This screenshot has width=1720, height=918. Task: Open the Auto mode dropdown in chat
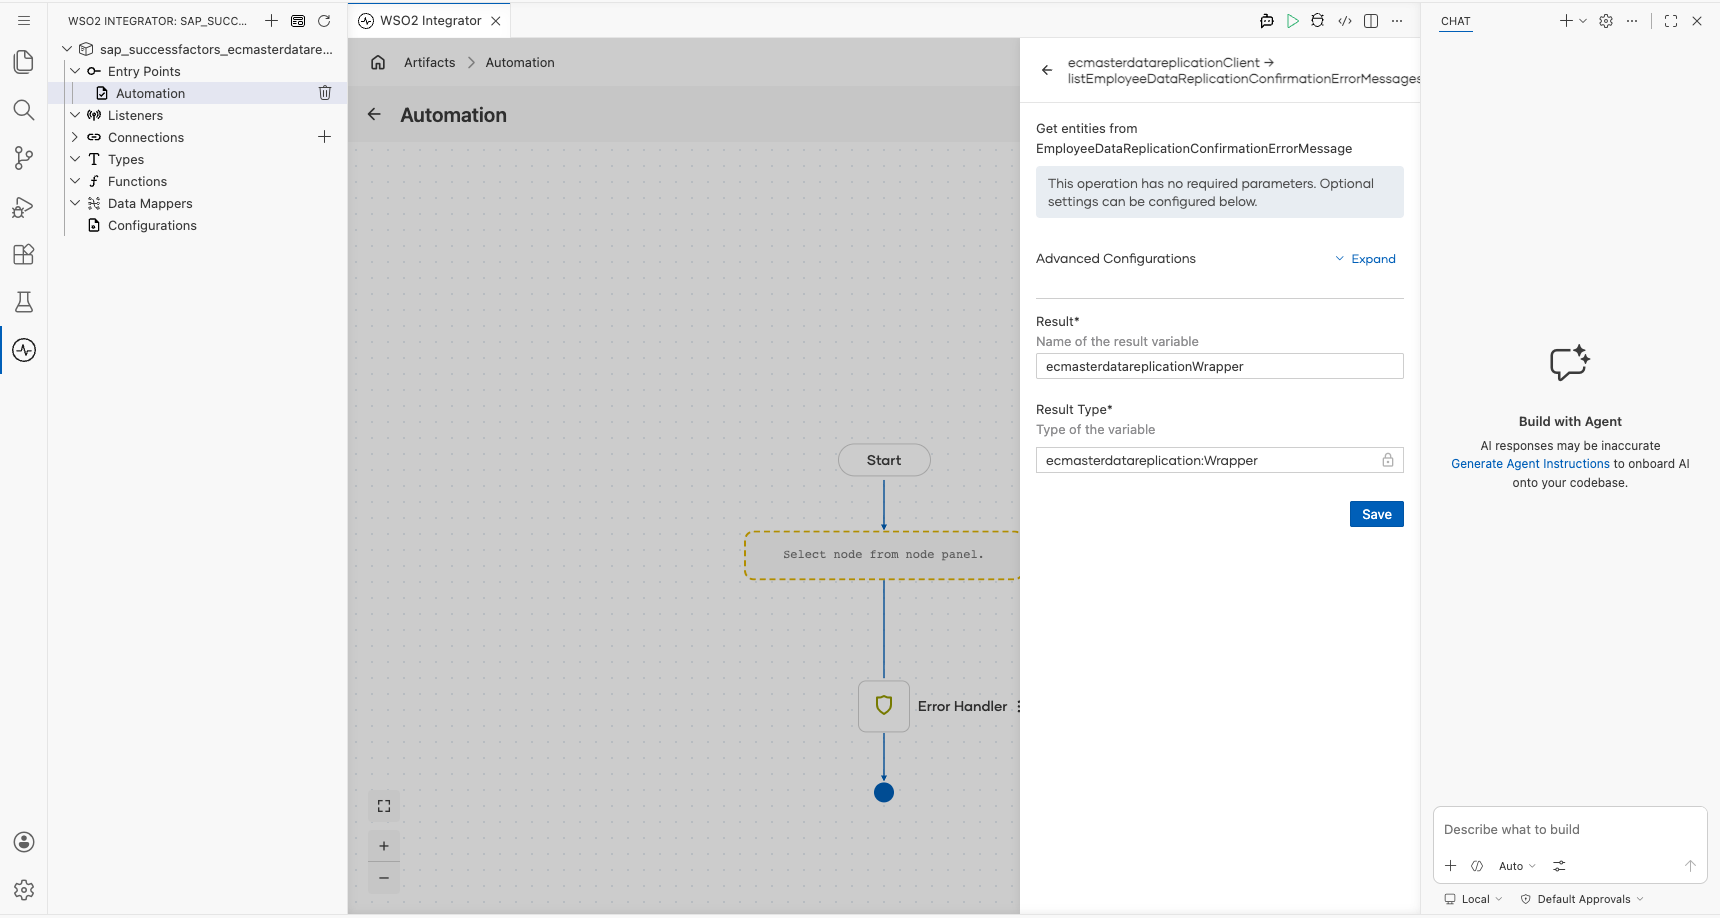click(x=1517, y=866)
